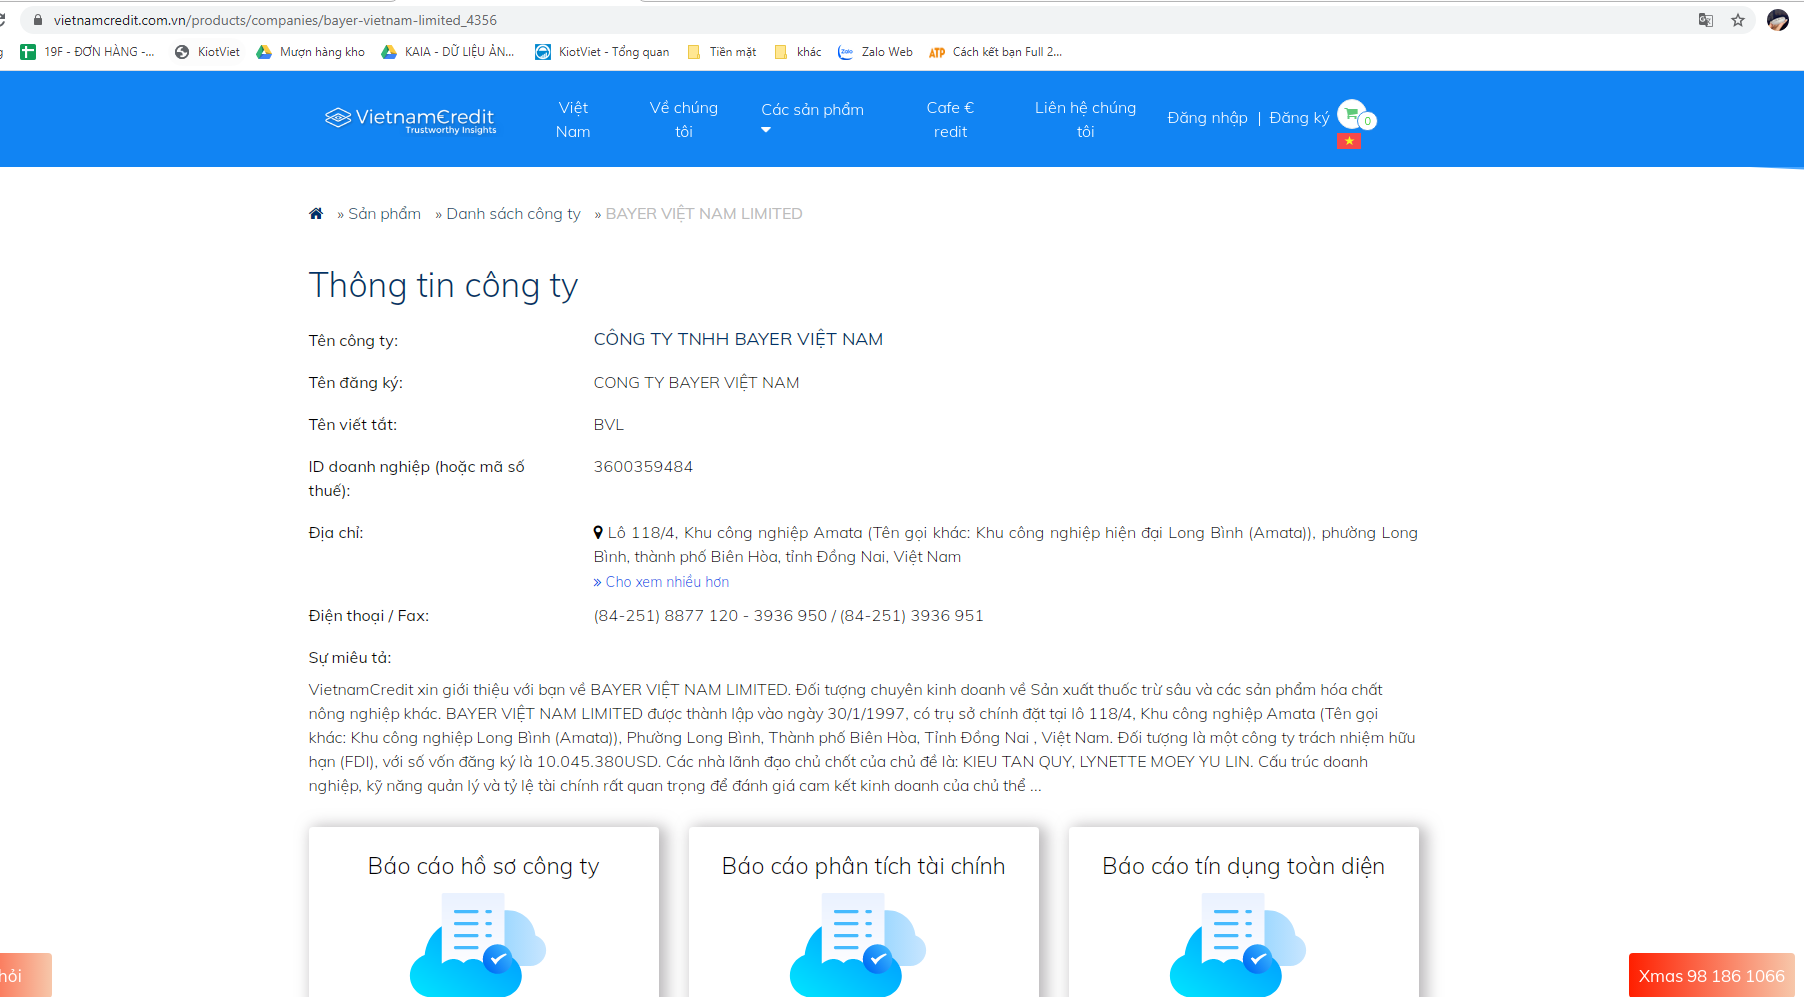Screen dimensions: 1804x997
Task: Open the Việt Nam menu item
Action: coord(573,120)
